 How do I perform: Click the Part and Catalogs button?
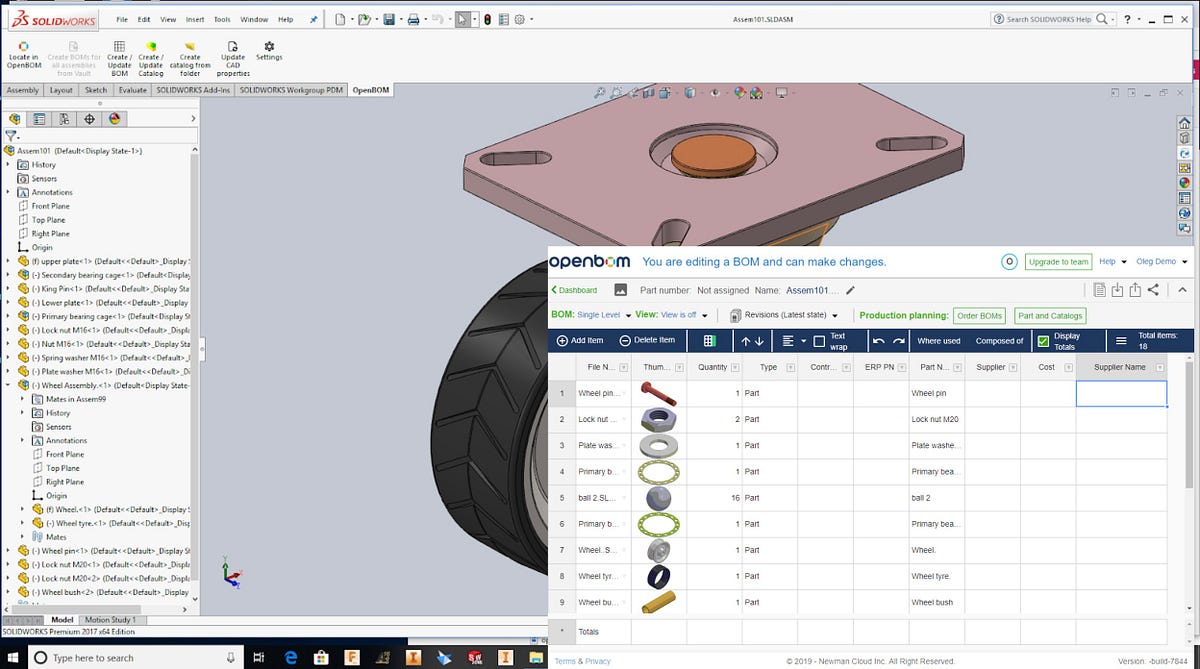[1051, 315]
